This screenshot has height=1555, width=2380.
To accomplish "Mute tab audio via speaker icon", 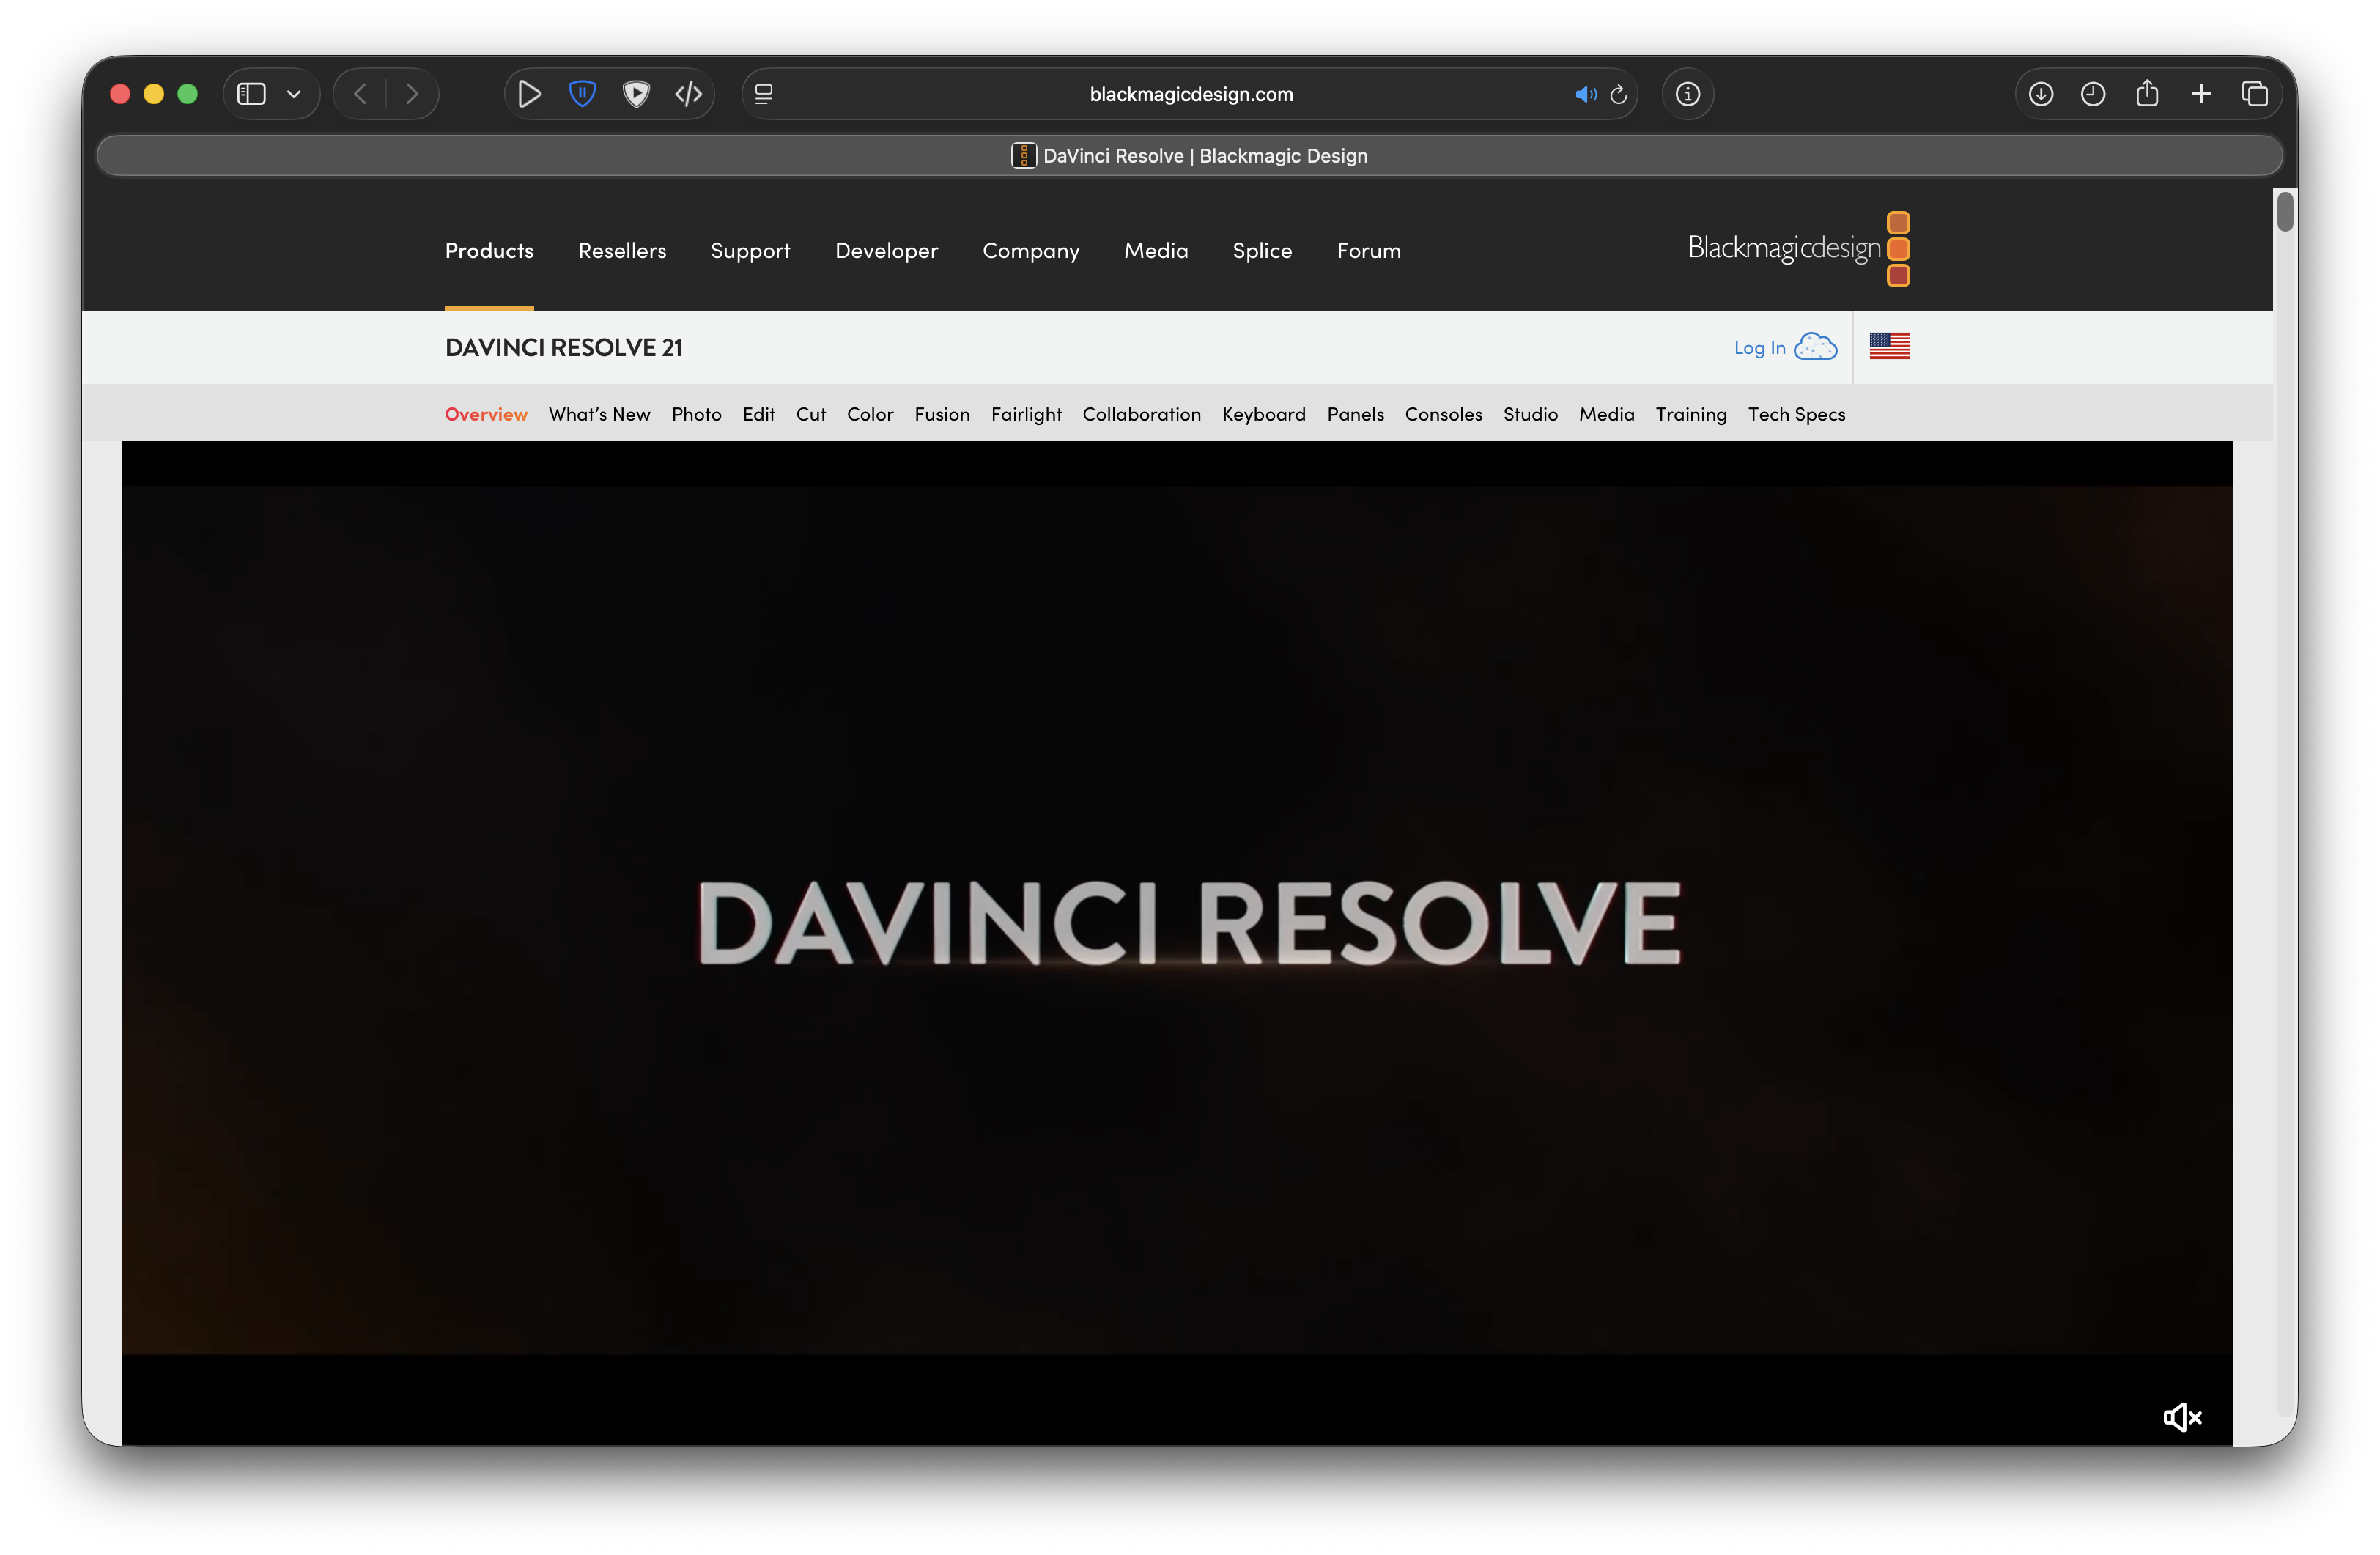I will pyautogui.click(x=1585, y=94).
